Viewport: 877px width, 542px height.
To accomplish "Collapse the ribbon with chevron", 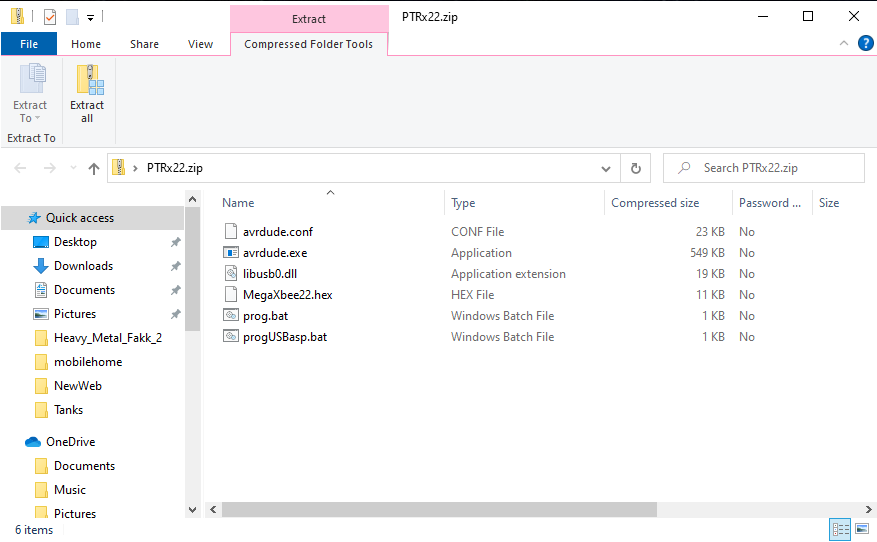I will pyautogui.click(x=844, y=43).
